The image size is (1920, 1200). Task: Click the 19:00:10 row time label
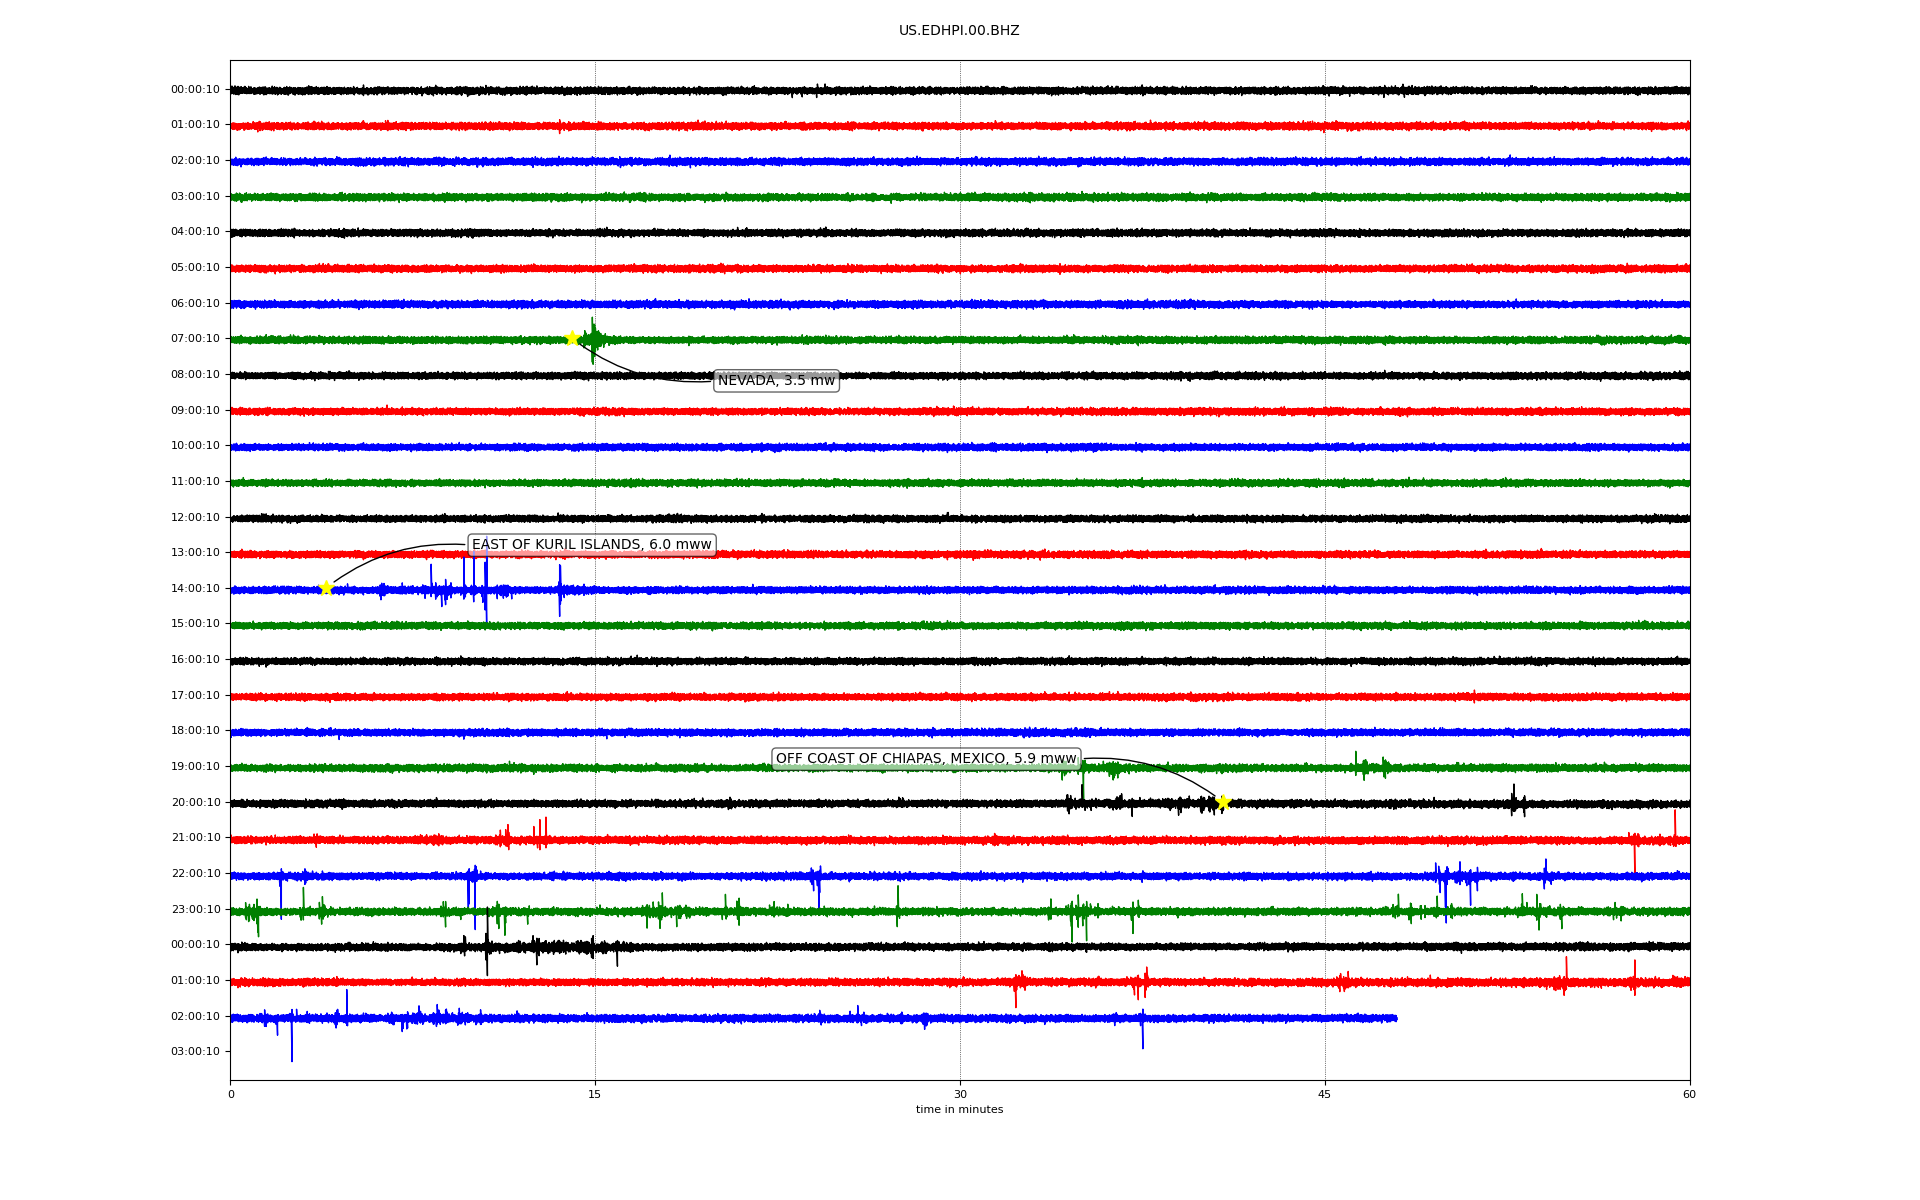pyautogui.click(x=195, y=767)
